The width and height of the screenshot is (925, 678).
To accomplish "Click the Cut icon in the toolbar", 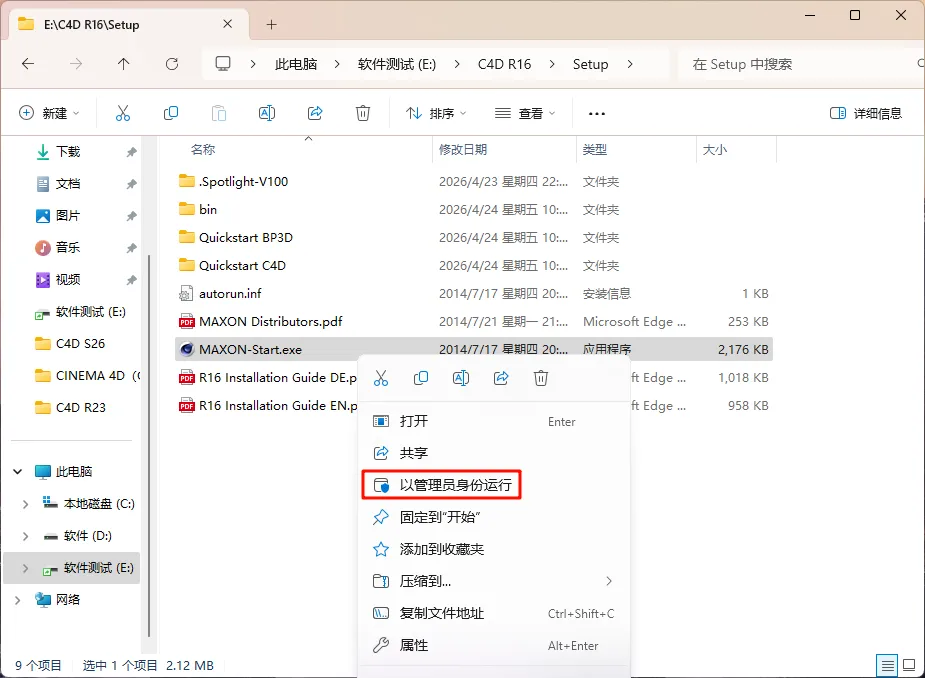I will 123,113.
